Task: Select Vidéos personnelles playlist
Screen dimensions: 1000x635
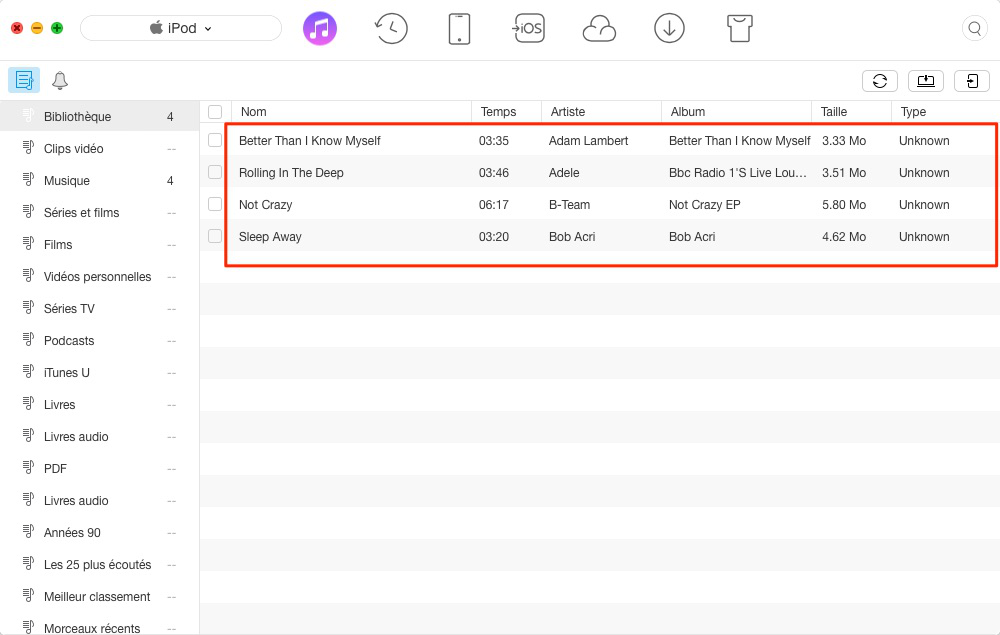Action: pyautogui.click(x=99, y=277)
